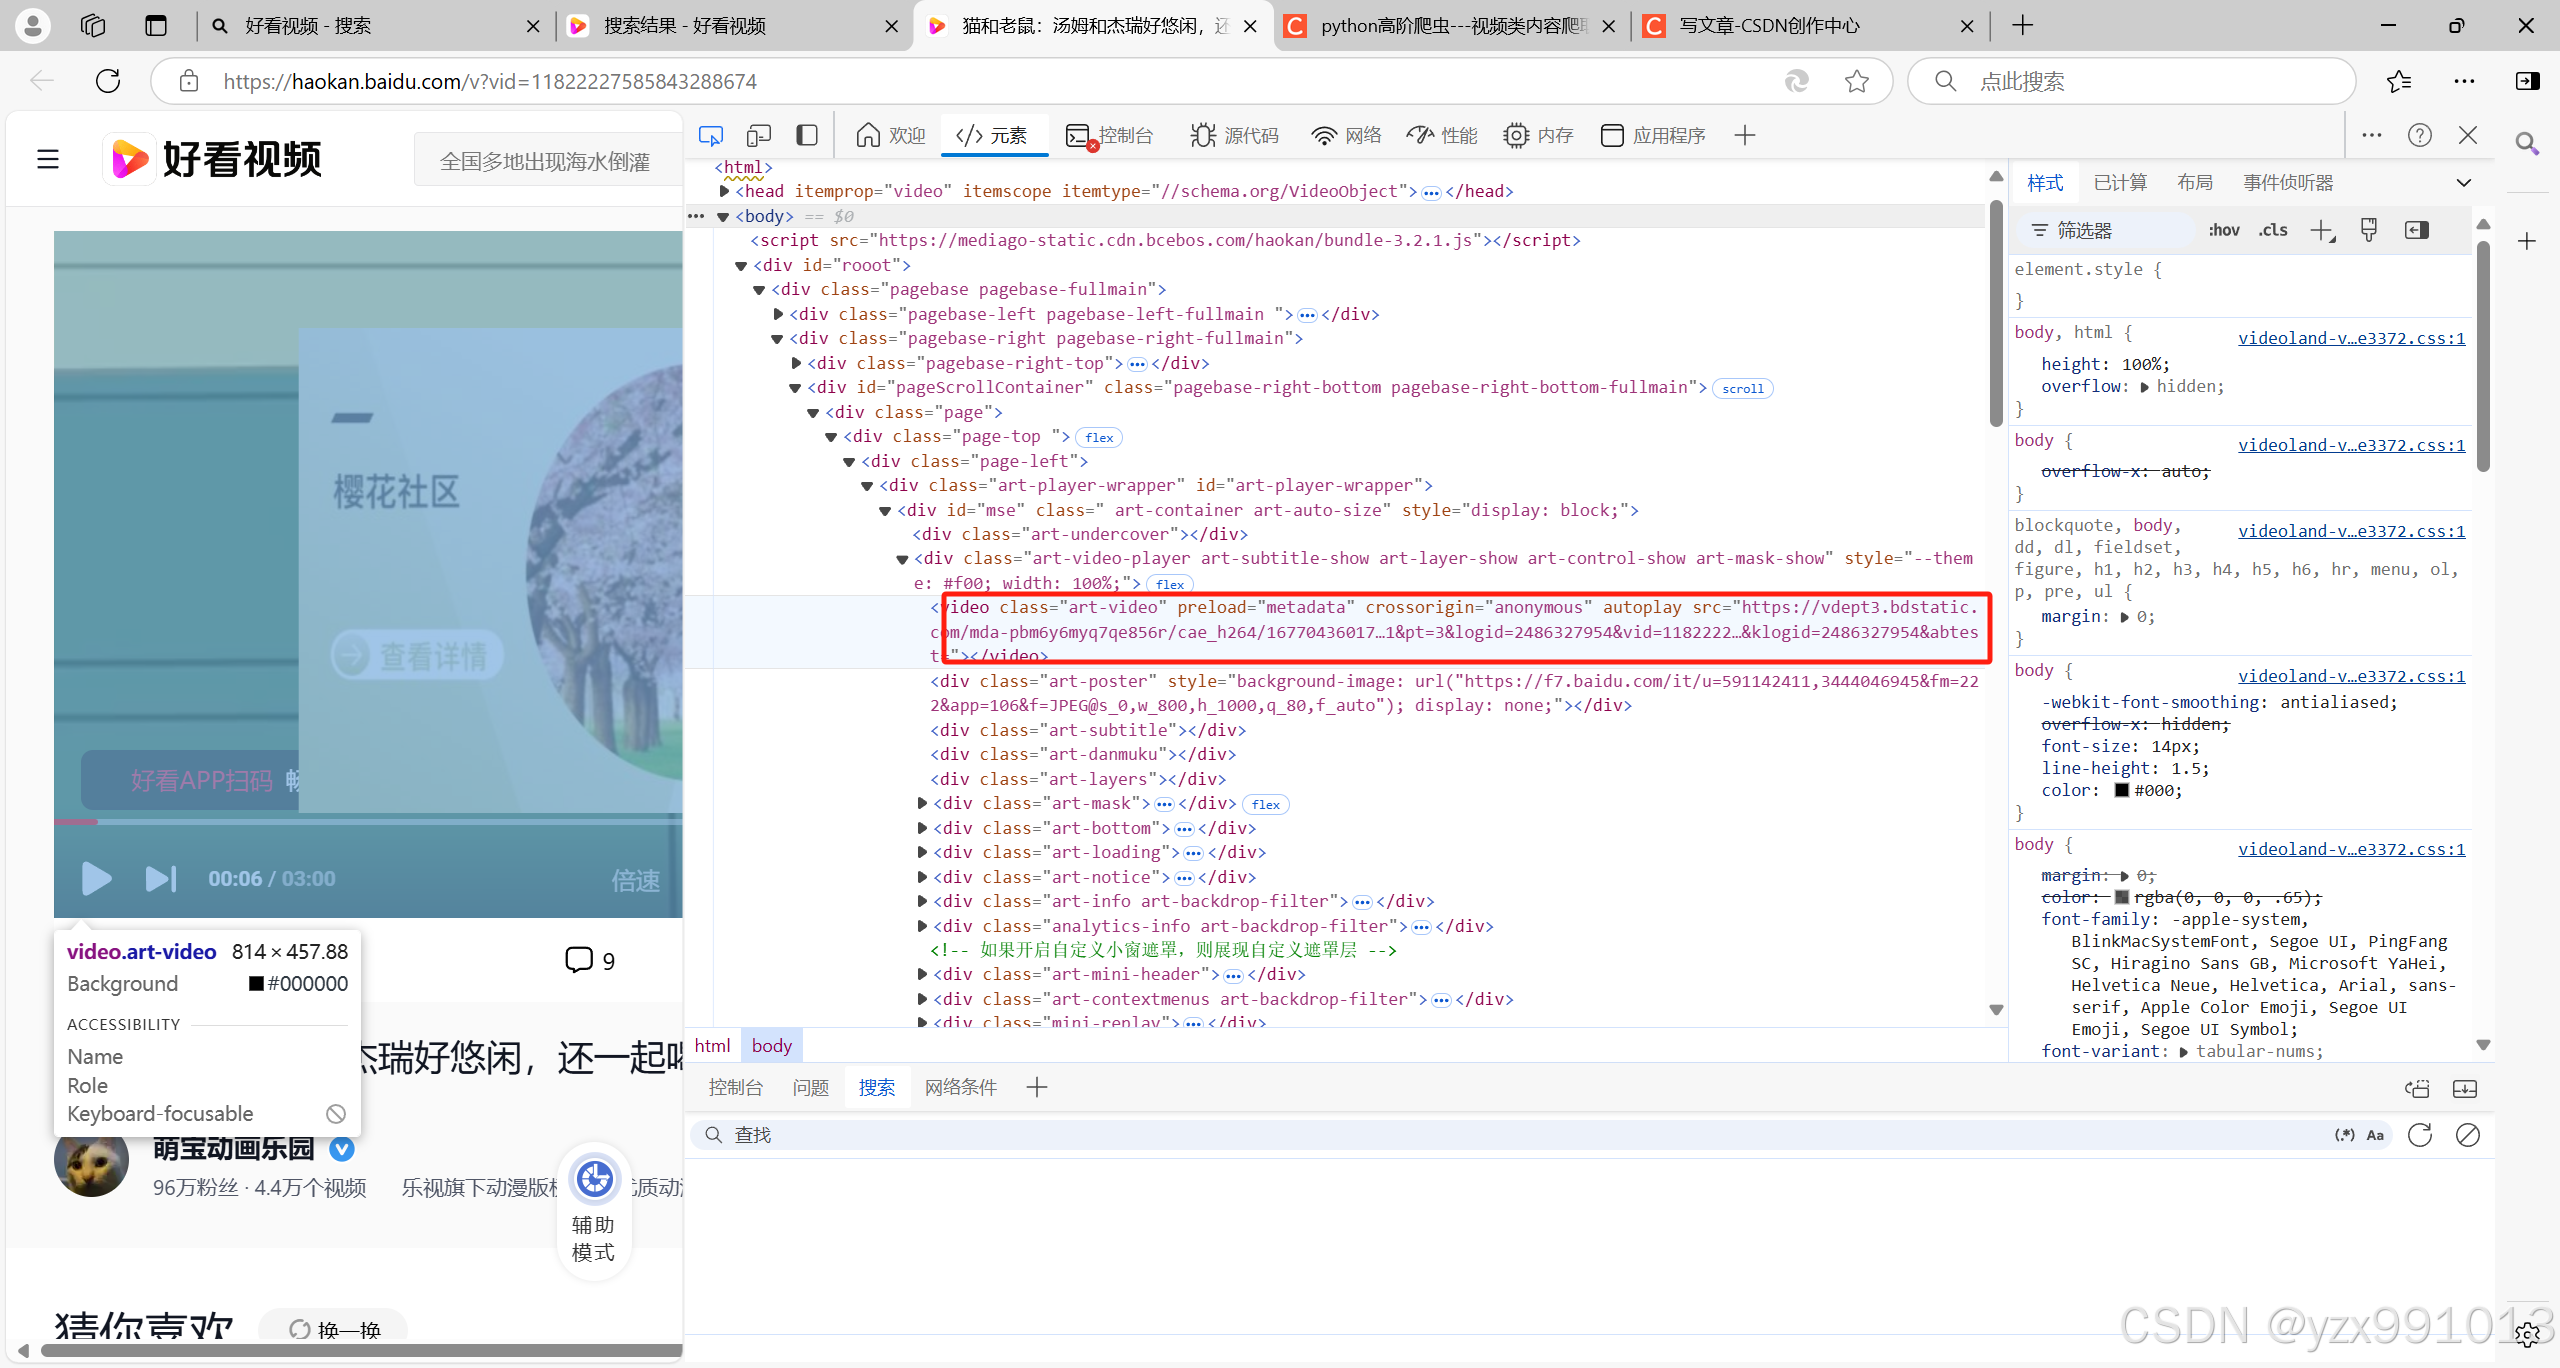
Task: Open DevTools more options ellipsis menu
Action: coord(2372,135)
